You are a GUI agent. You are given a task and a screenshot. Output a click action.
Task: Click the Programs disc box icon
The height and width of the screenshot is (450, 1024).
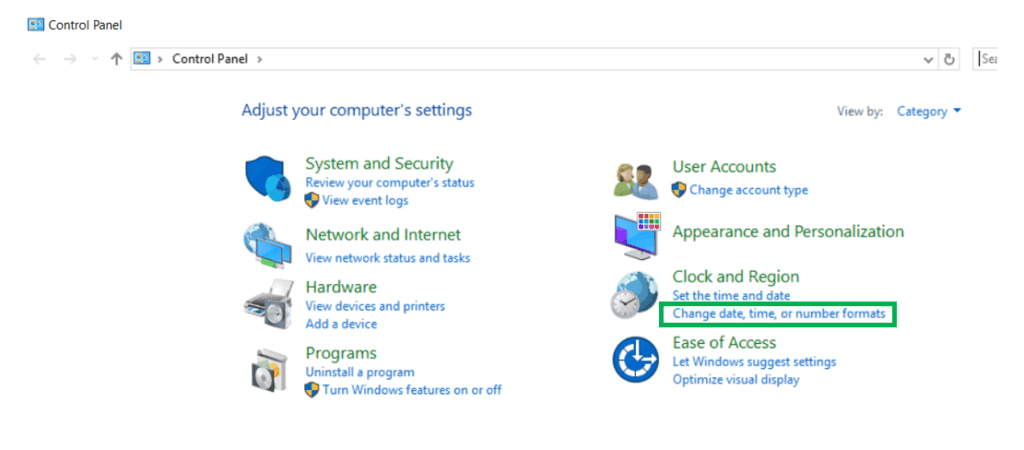pyautogui.click(x=267, y=370)
